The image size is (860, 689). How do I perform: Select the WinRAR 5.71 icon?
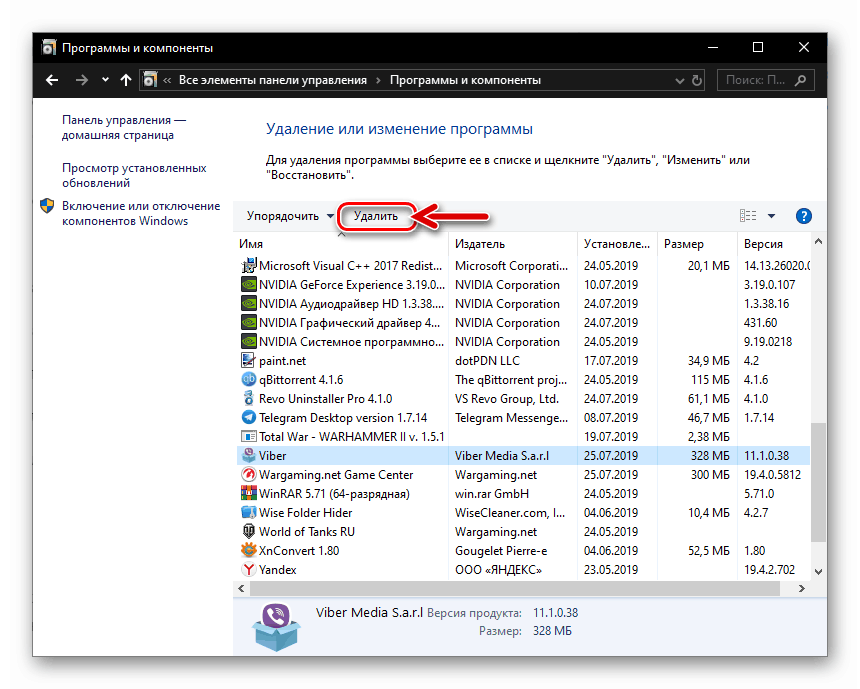[248, 494]
